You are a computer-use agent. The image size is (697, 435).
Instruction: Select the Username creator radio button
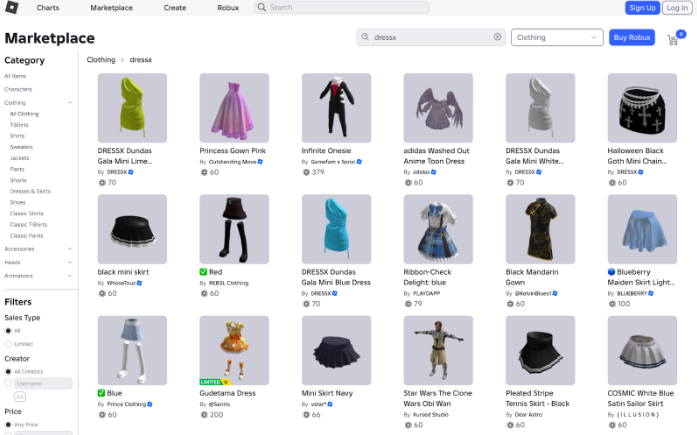coord(8,383)
